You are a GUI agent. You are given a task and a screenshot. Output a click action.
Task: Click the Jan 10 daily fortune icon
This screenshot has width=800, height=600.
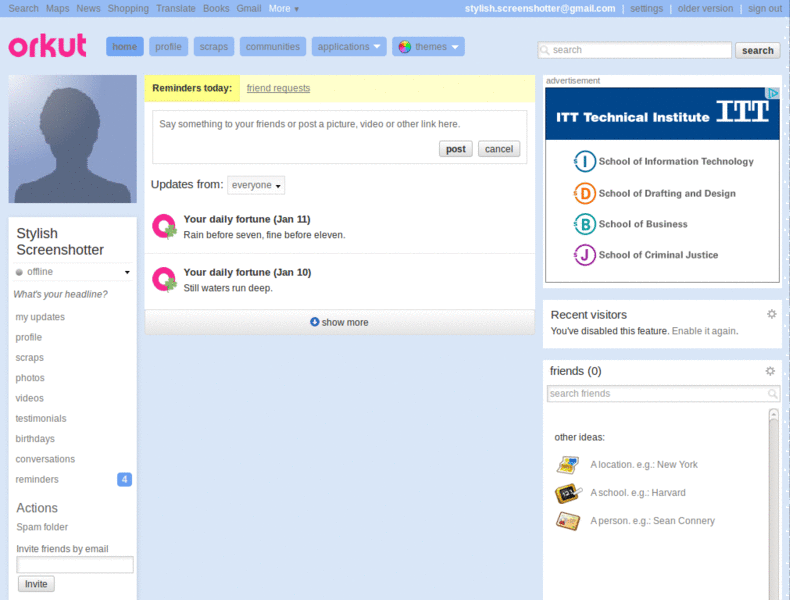pos(164,280)
